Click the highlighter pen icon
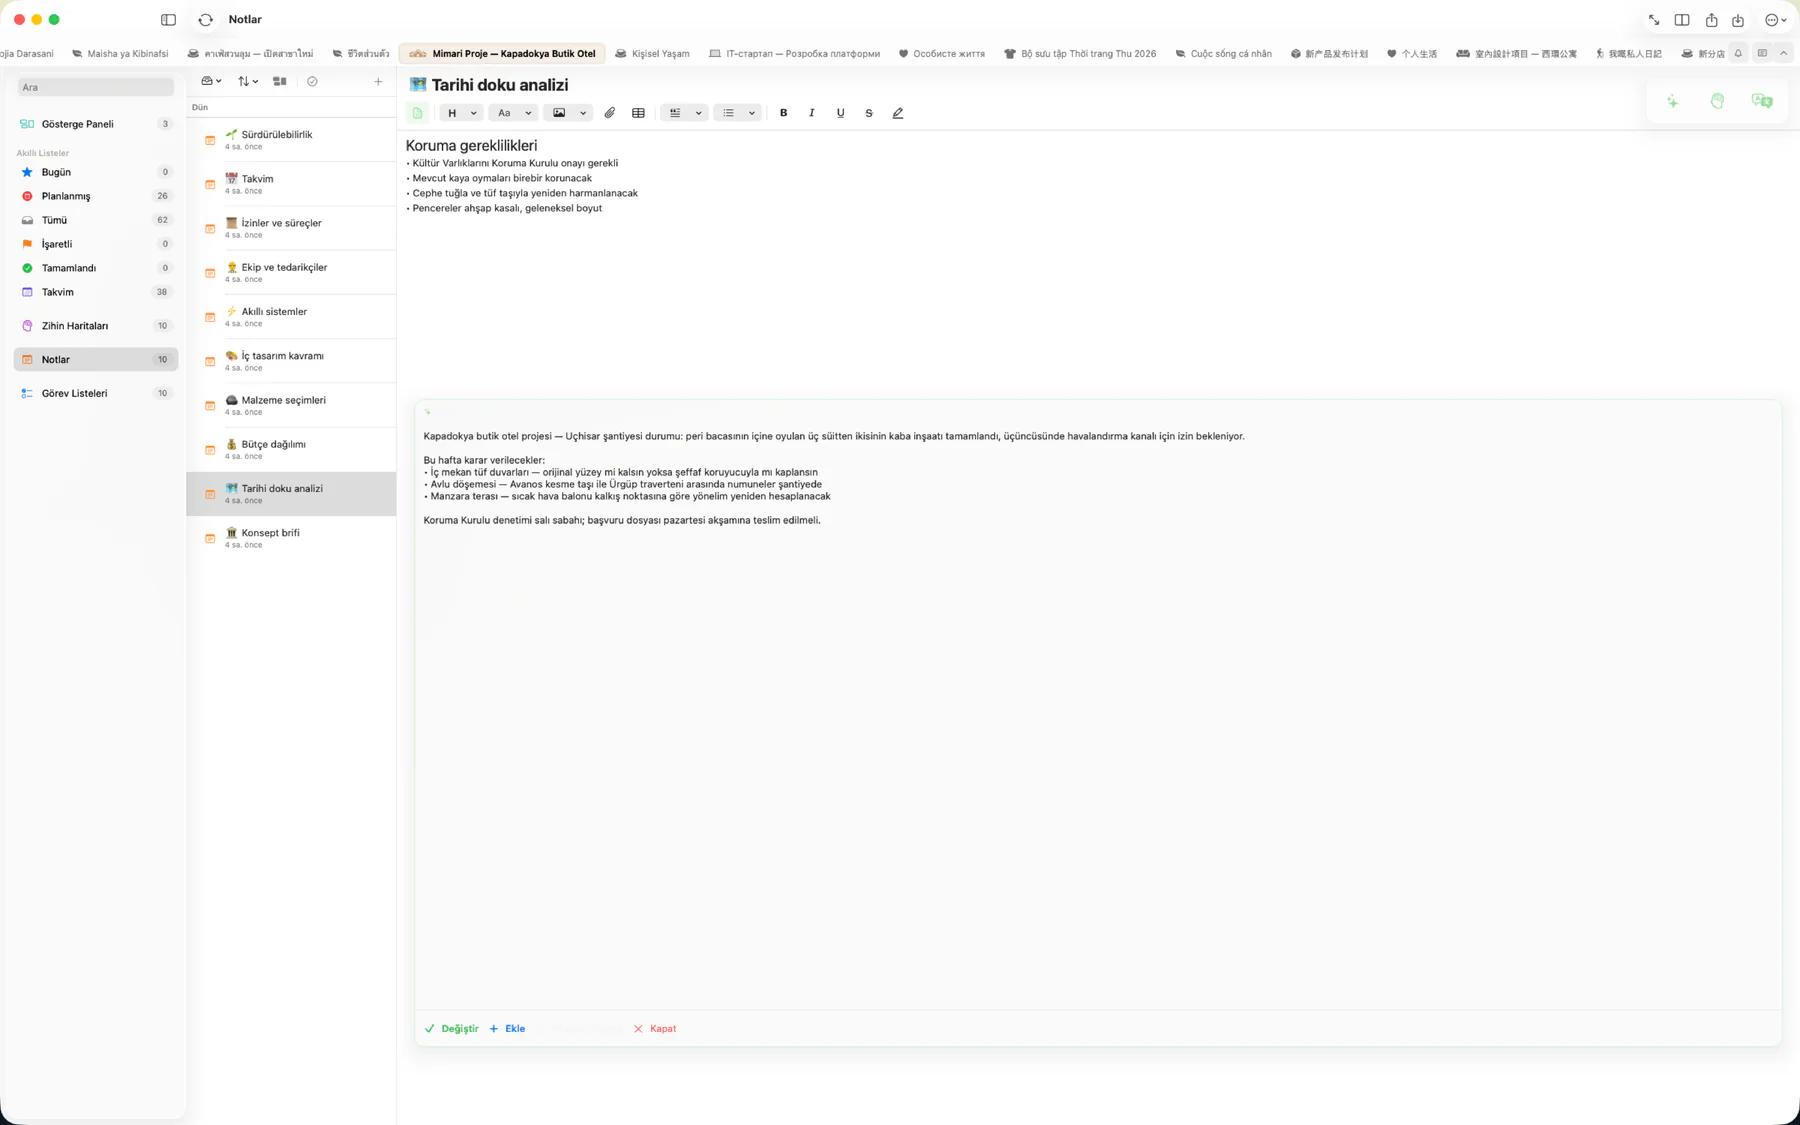Screen dimensions: 1800x1125 (x=898, y=113)
